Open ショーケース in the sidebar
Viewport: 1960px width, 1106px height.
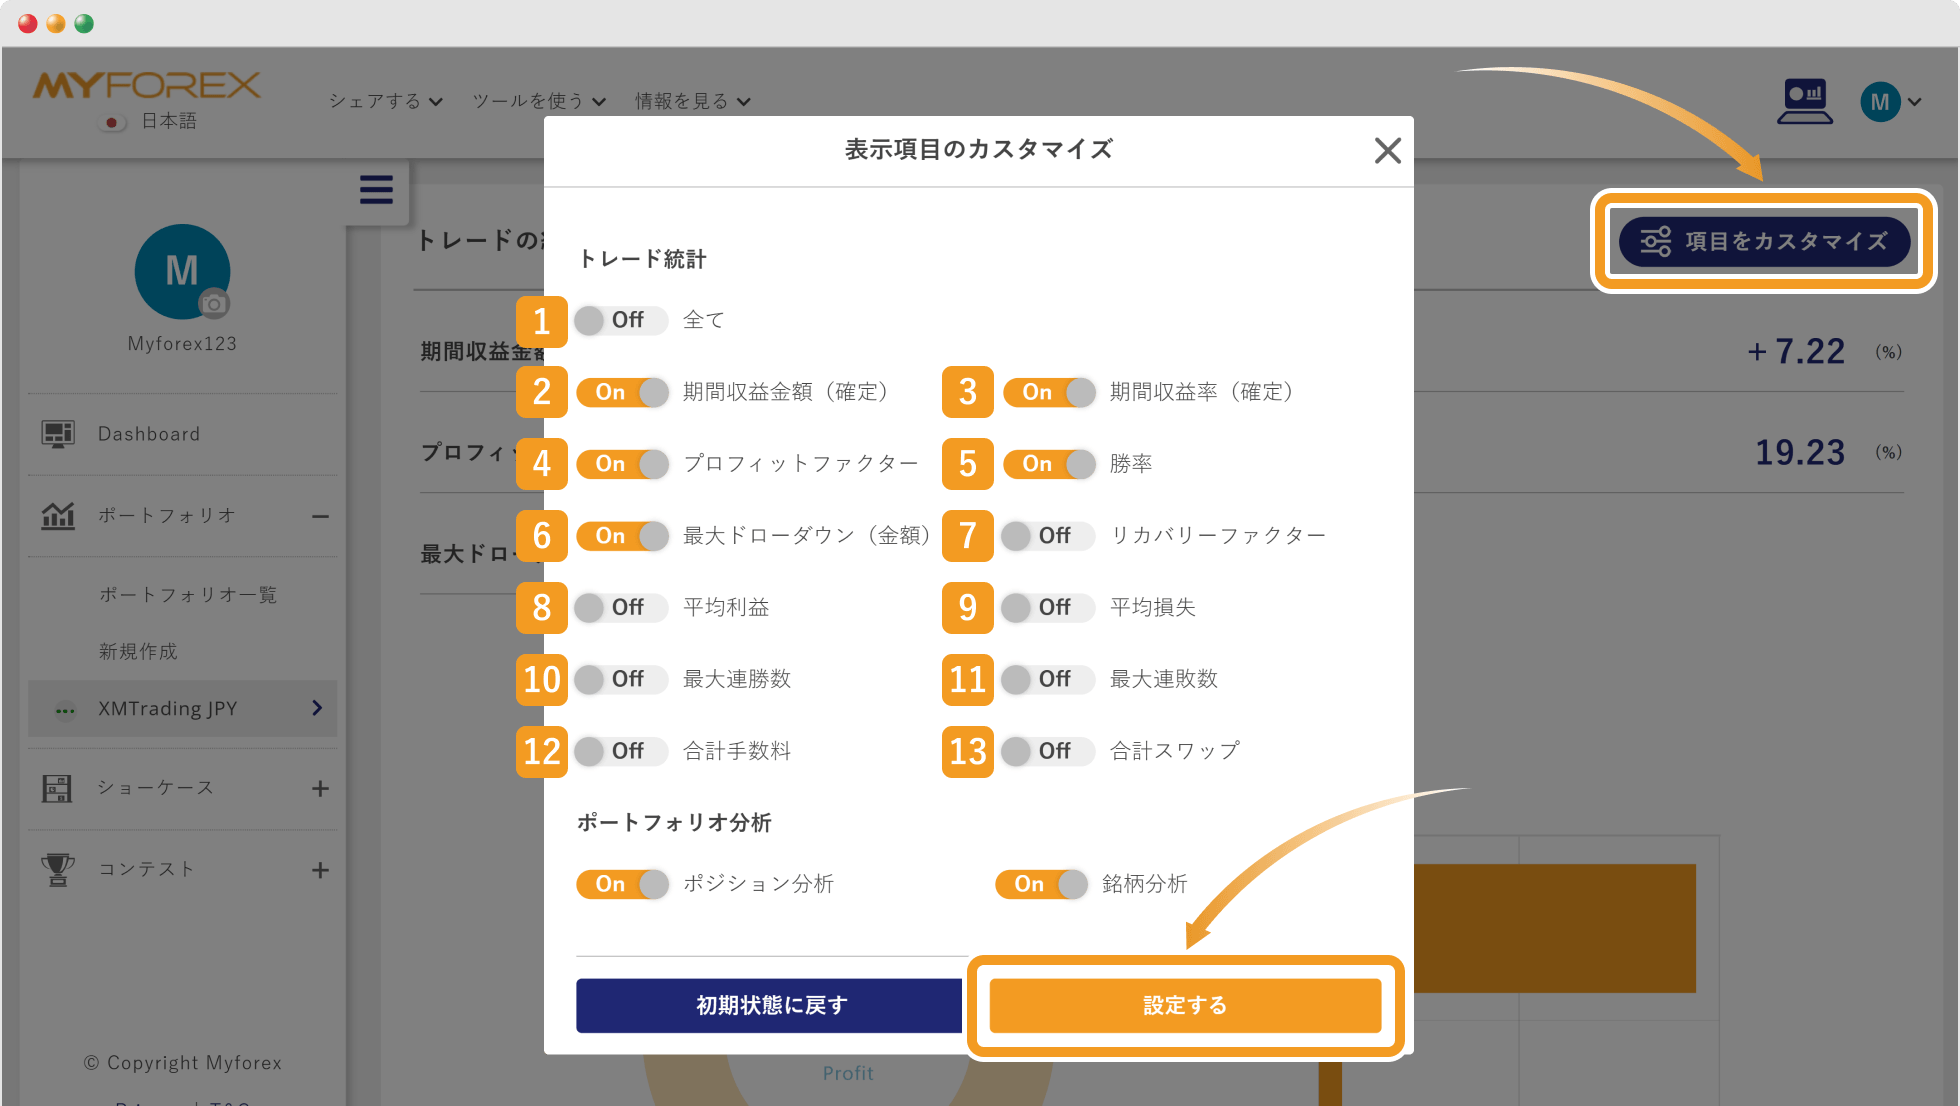point(182,788)
